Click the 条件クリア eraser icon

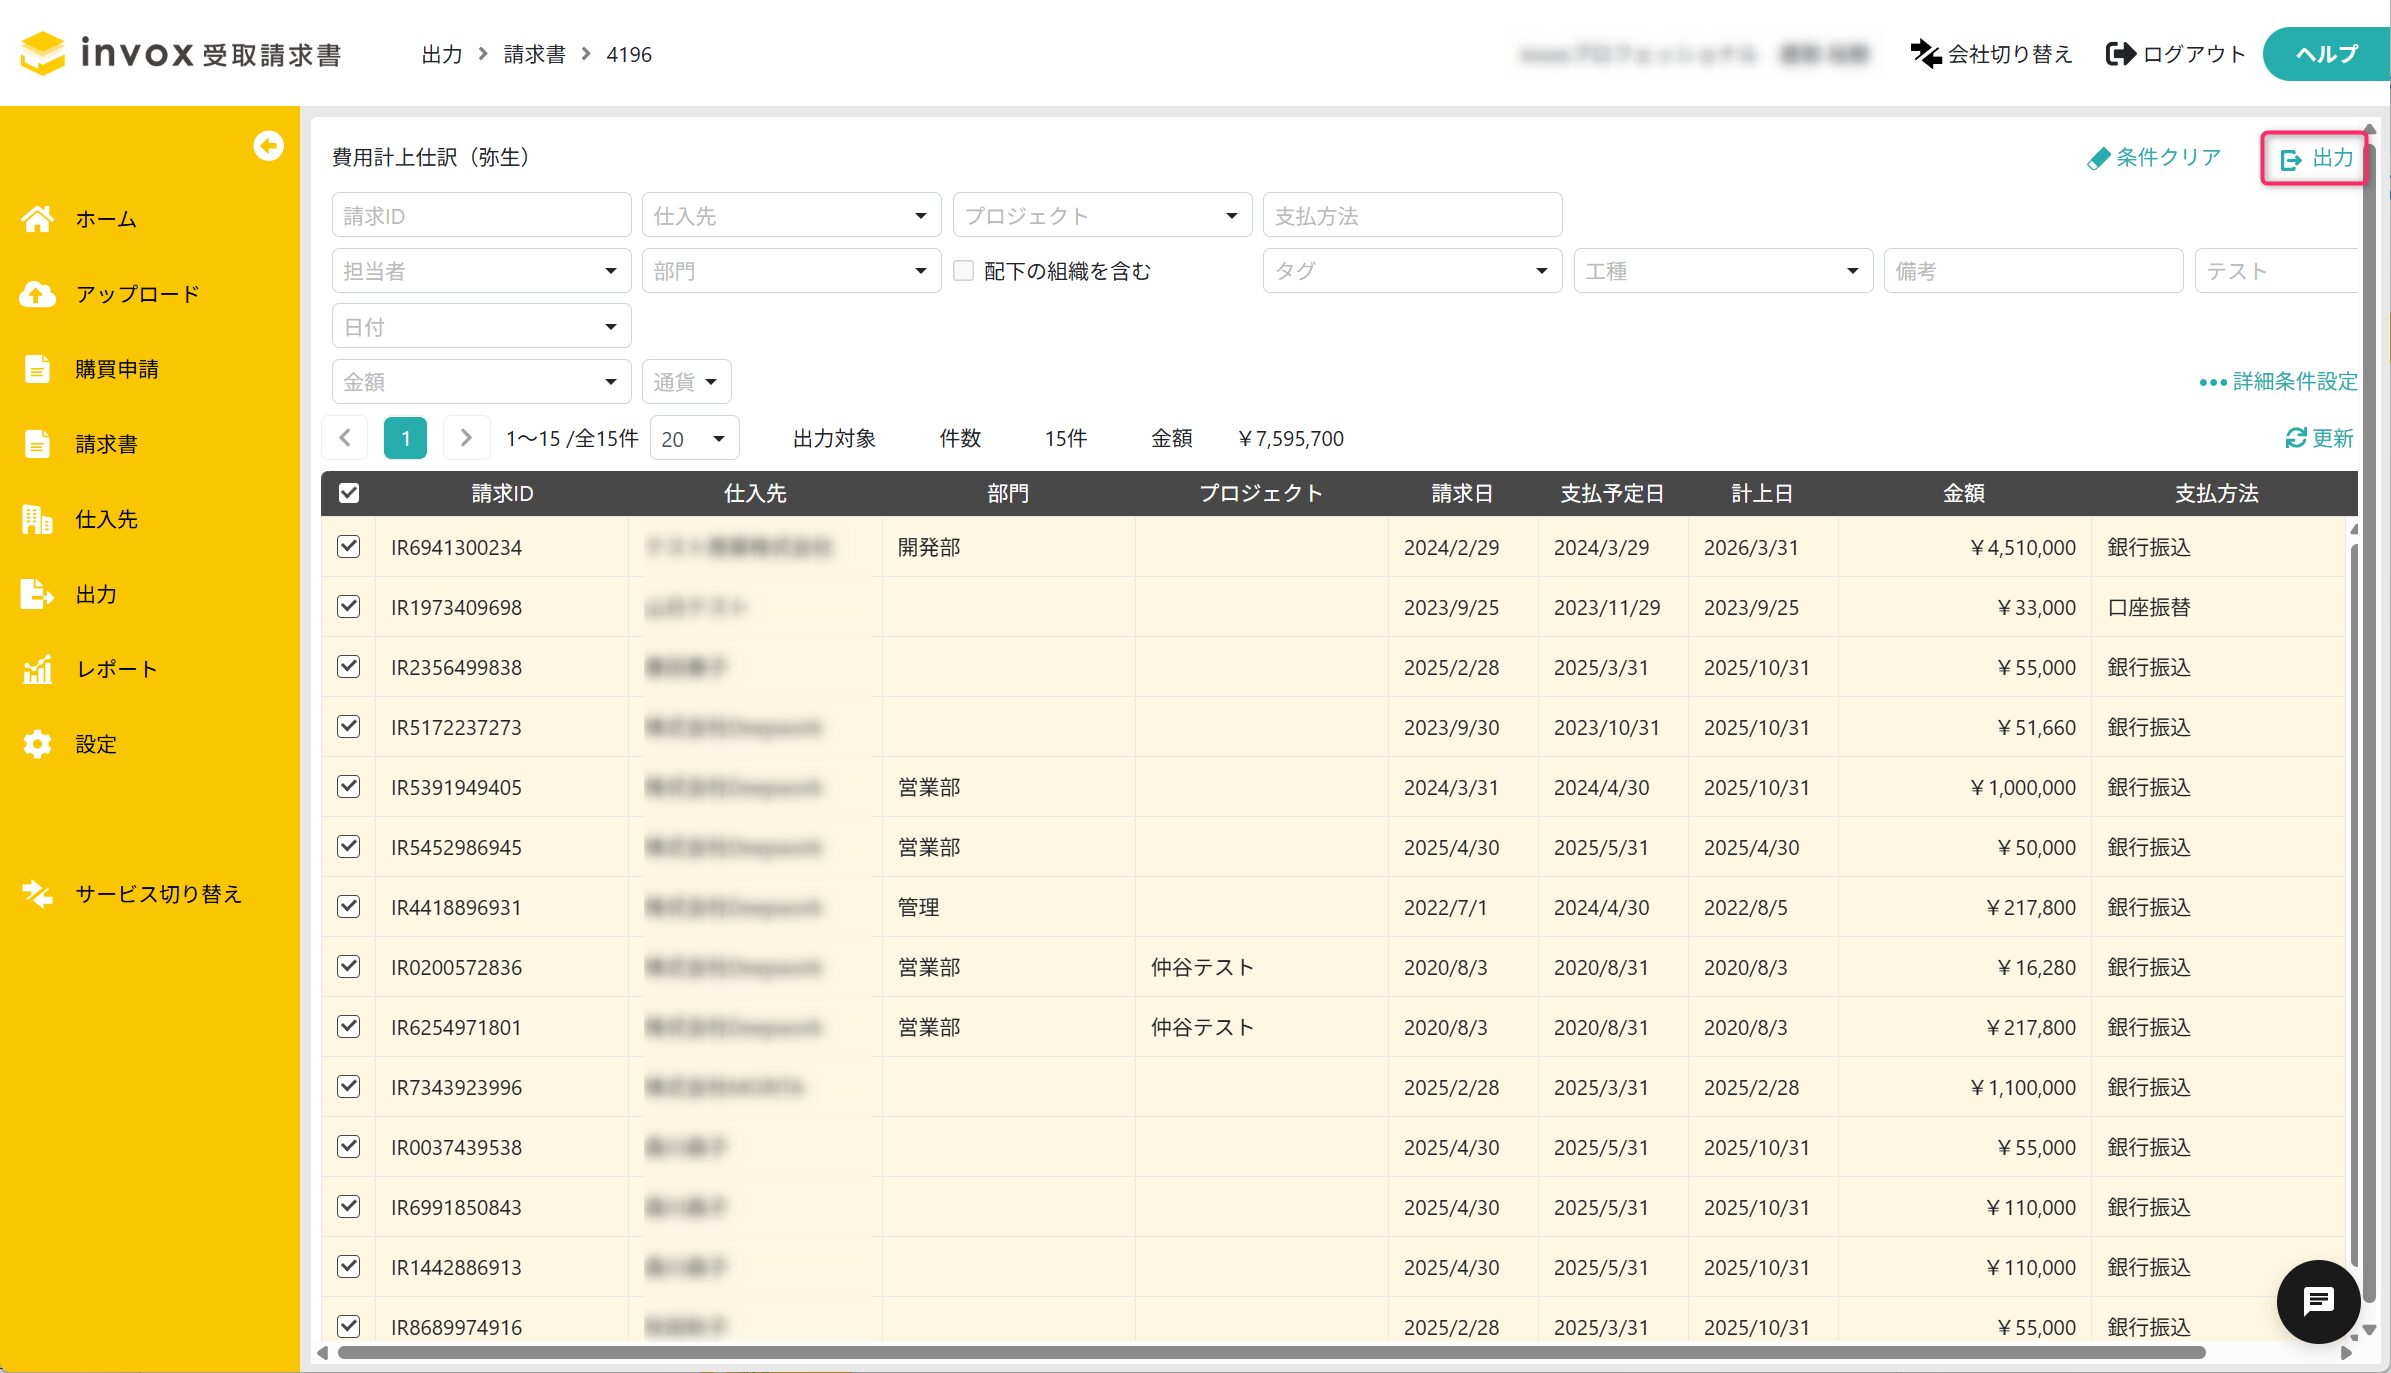coord(2098,158)
